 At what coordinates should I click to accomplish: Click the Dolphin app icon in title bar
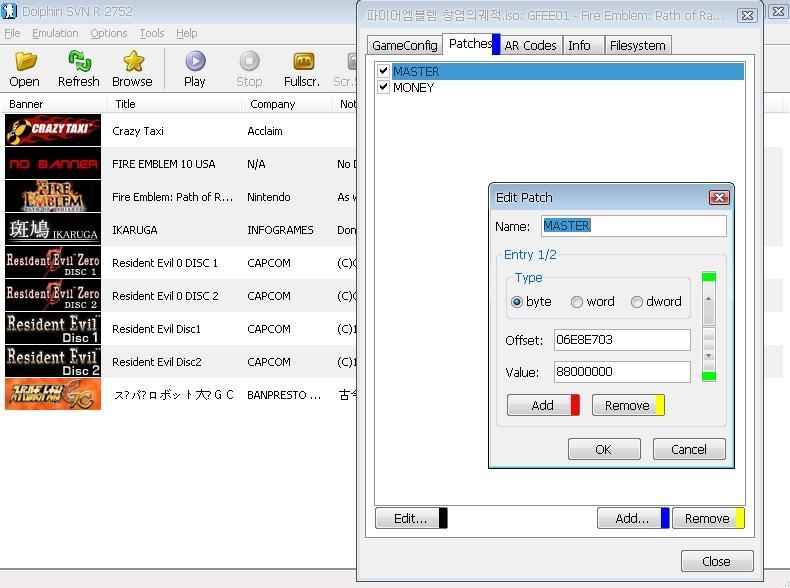point(9,11)
